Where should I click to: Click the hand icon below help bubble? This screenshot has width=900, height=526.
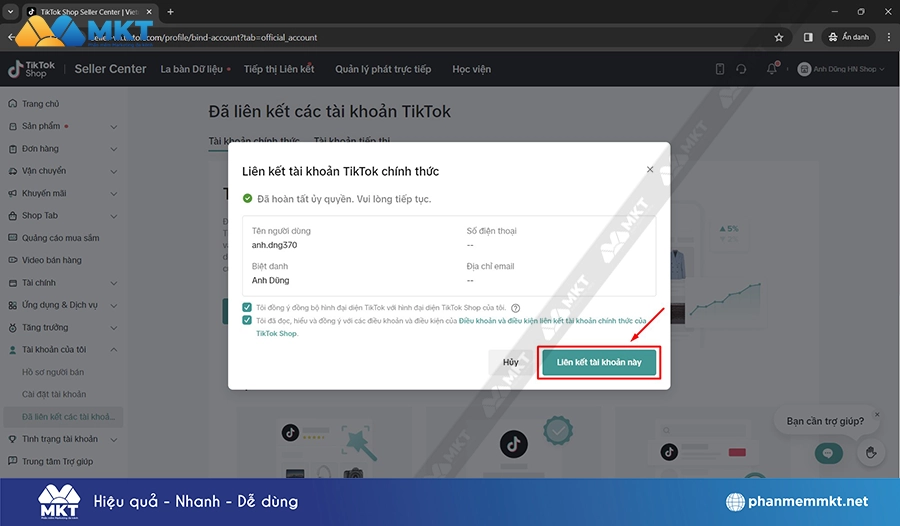point(870,453)
